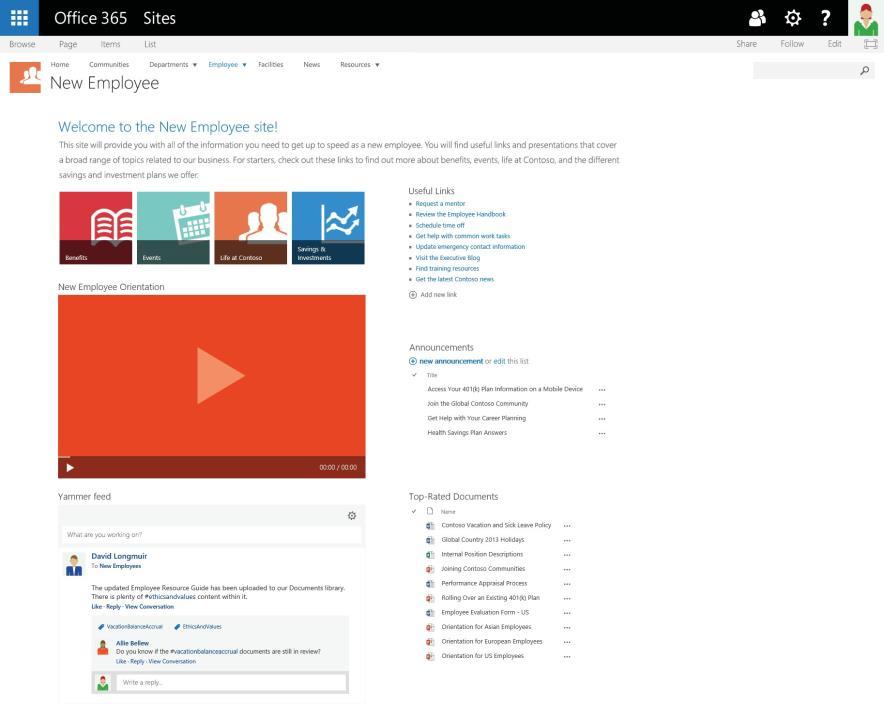Go to Facilities in the navigation
The image size is (884, 704).
[271, 65]
